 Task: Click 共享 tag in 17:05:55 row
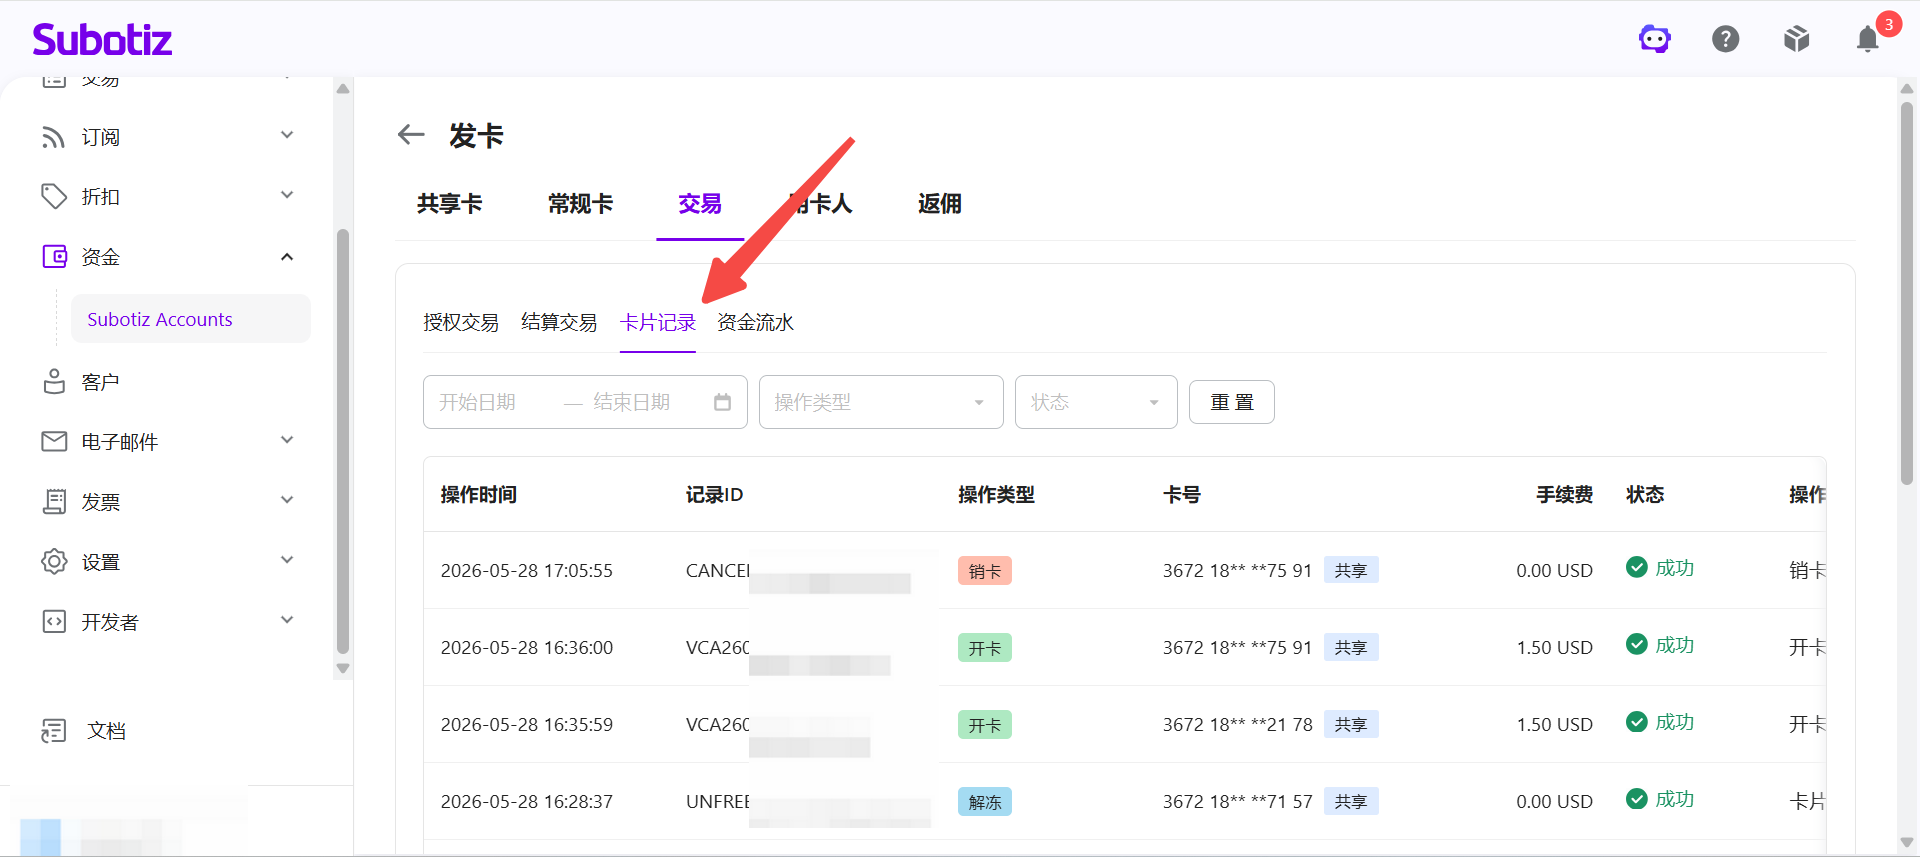click(x=1351, y=570)
